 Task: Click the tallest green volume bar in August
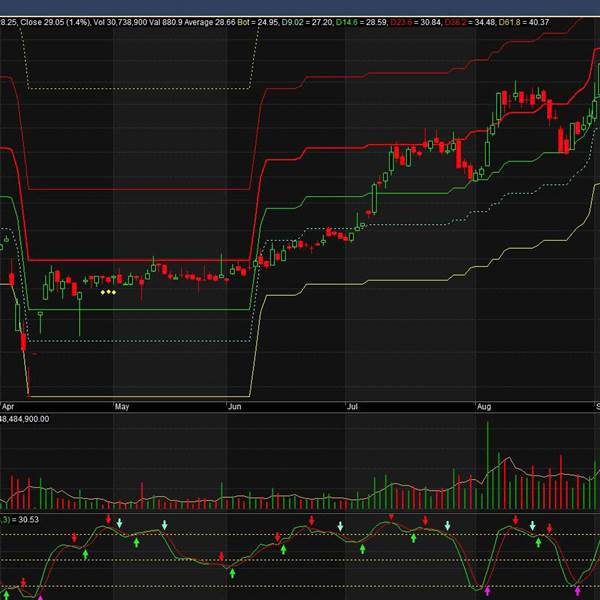point(488,465)
